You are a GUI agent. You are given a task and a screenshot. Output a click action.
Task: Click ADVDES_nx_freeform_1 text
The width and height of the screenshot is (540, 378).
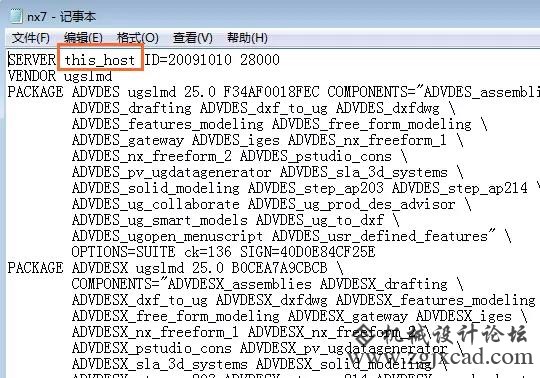(x=367, y=140)
